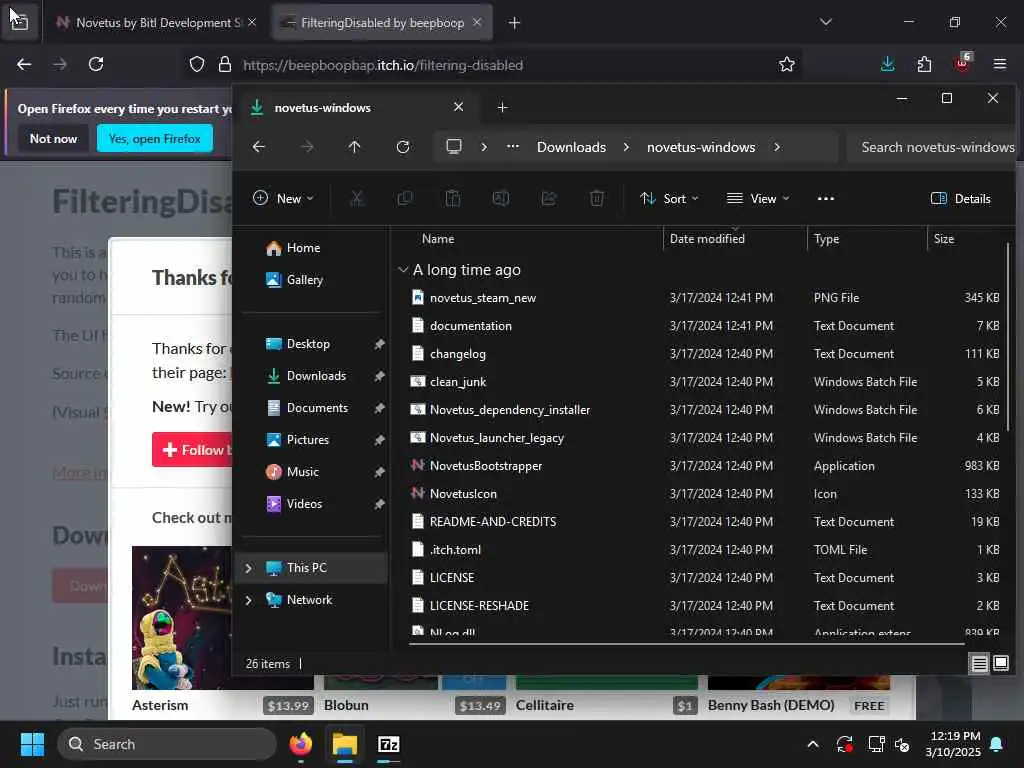Collapse the 'A long time ago' group

(x=403, y=270)
